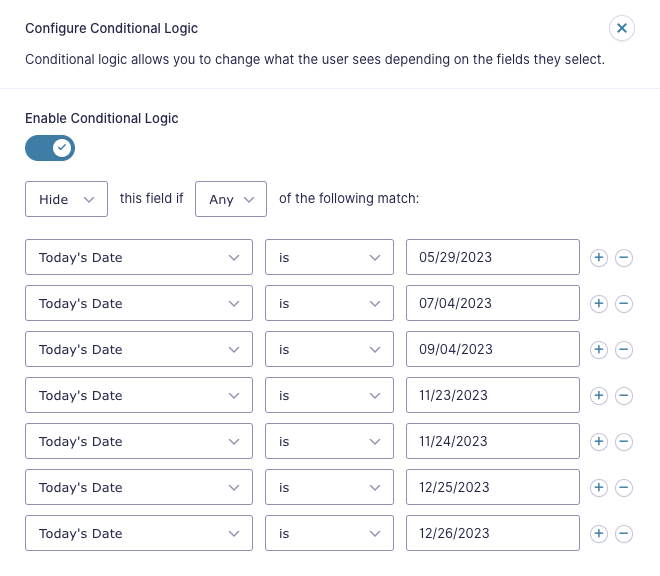
Task: Add a rule after the 11/23/2023 row
Action: coord(599,395)
